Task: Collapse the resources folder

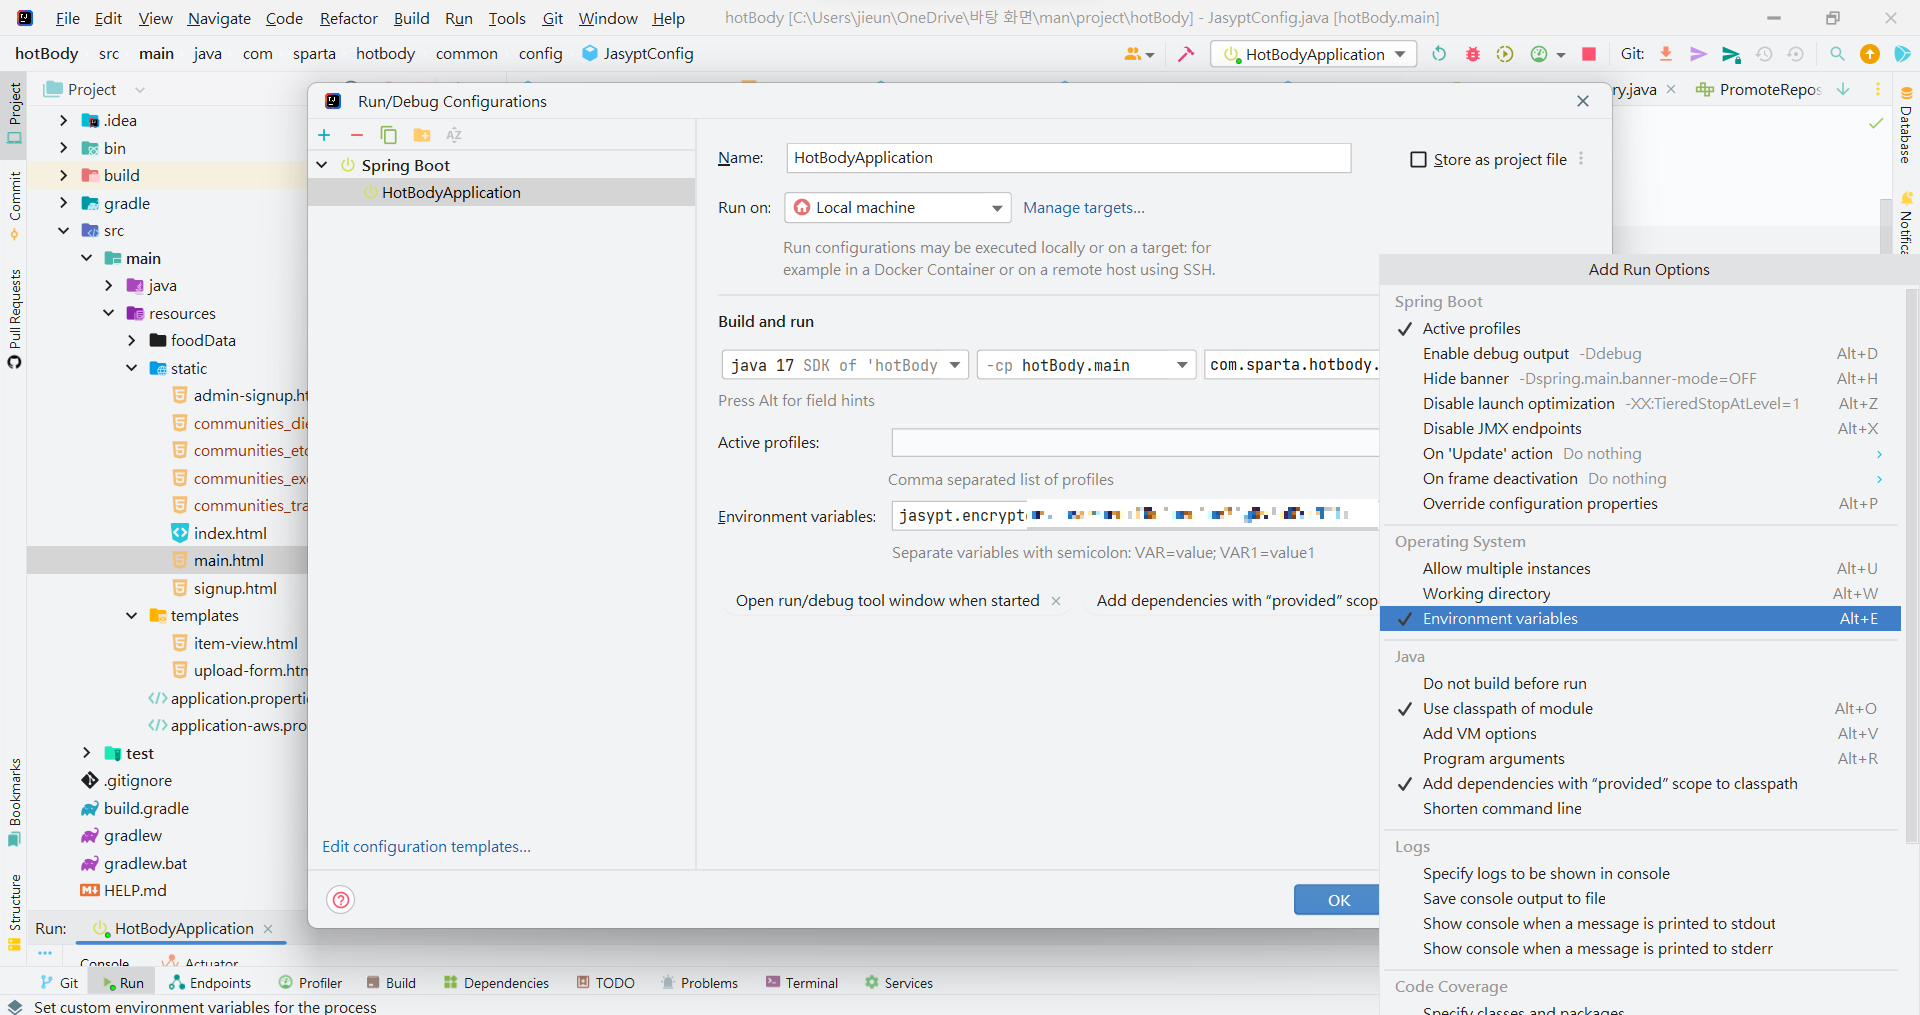Action: coord(108,313)
